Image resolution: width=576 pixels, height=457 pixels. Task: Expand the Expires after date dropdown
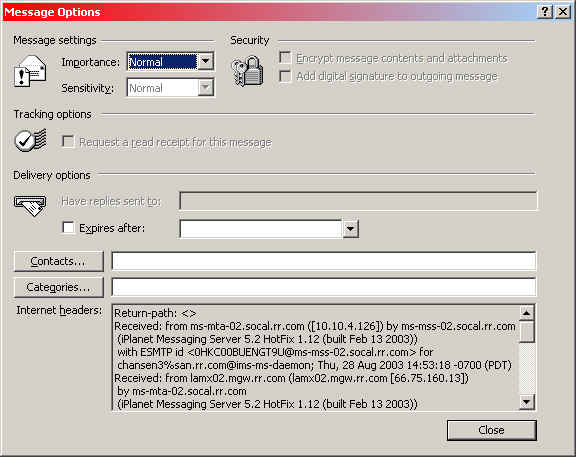click(350, 228)
